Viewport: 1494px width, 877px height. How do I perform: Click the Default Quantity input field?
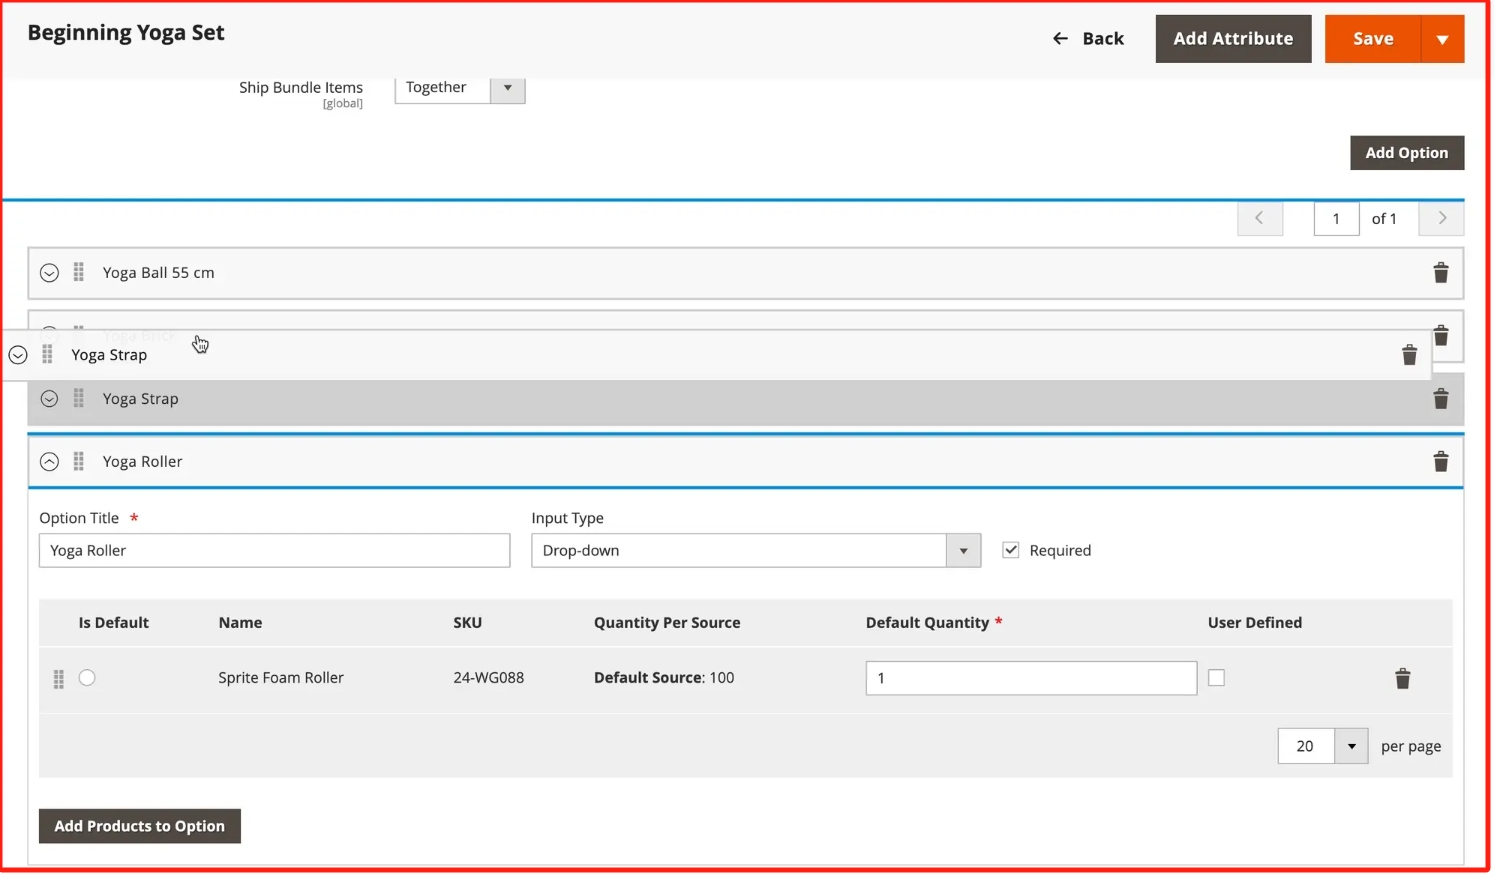(x=1030, y=678)
